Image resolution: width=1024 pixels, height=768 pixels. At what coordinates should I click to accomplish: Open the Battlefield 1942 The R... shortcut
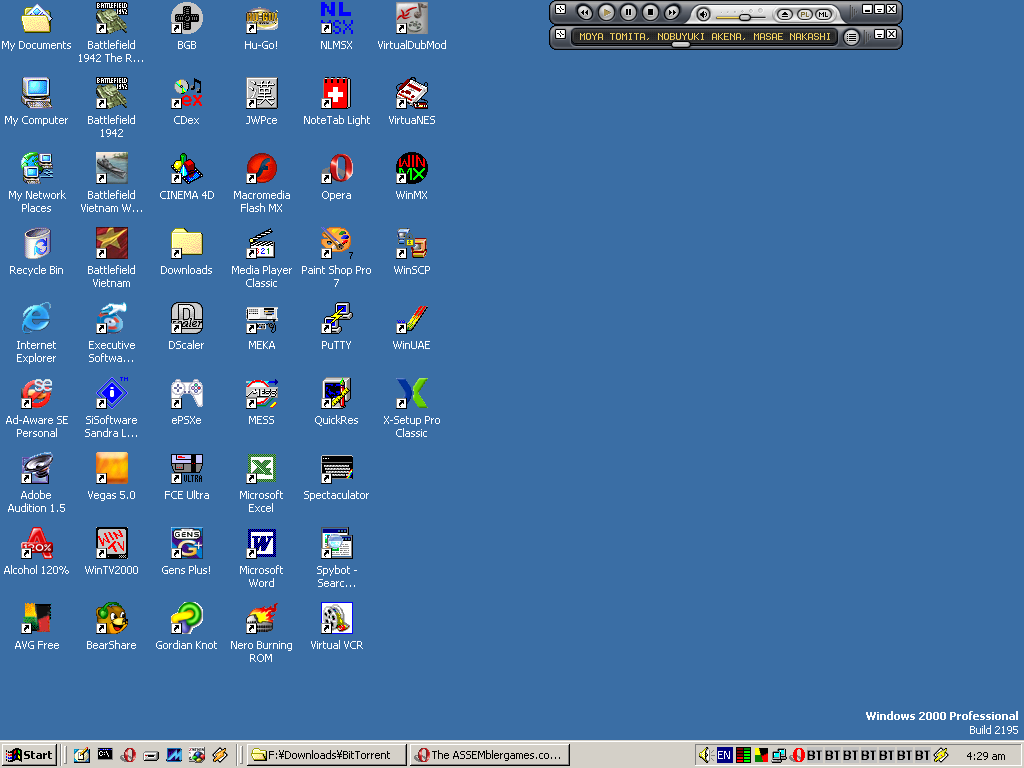[x=111, y=33]
